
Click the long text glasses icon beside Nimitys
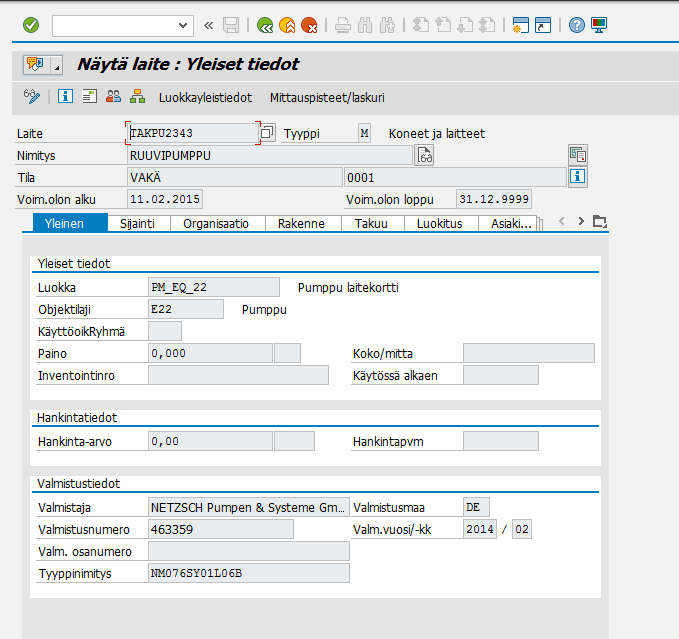[424, 155]
